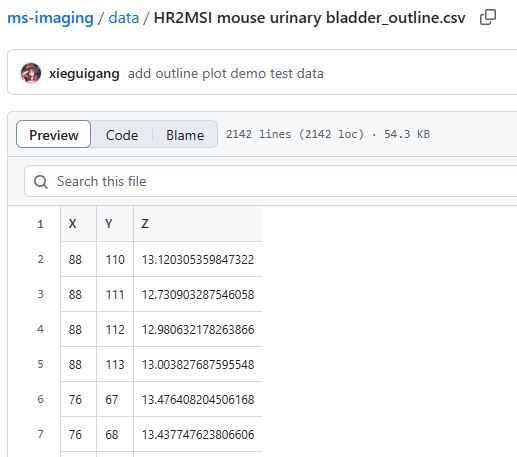Open the ms-imaging repository link

point(50,18)
